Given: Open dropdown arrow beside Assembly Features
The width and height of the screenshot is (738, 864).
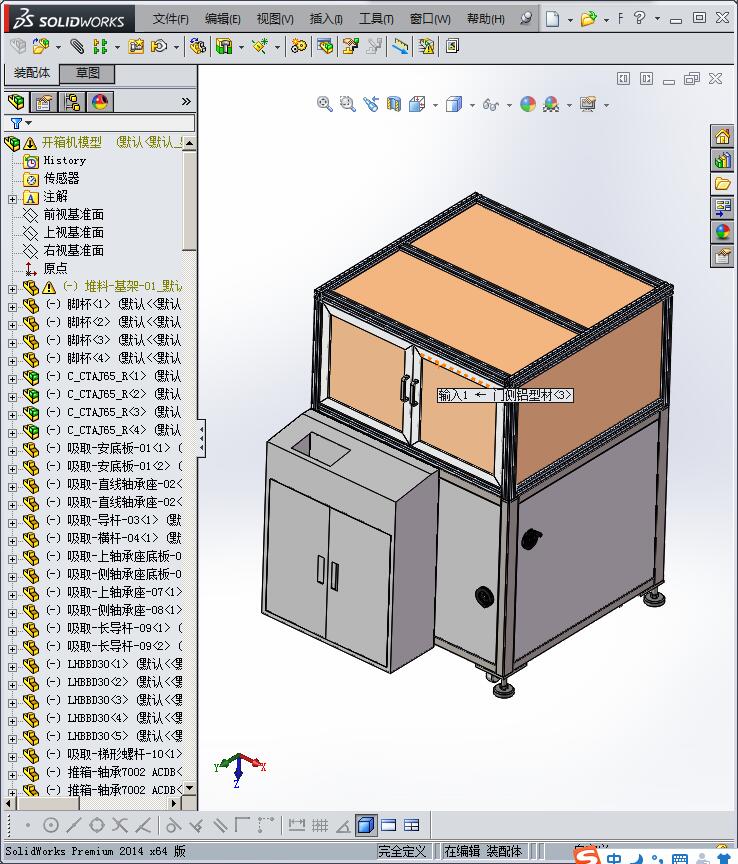Looking at the screenshot, I should pyautogui.click(x=241, y=47).
